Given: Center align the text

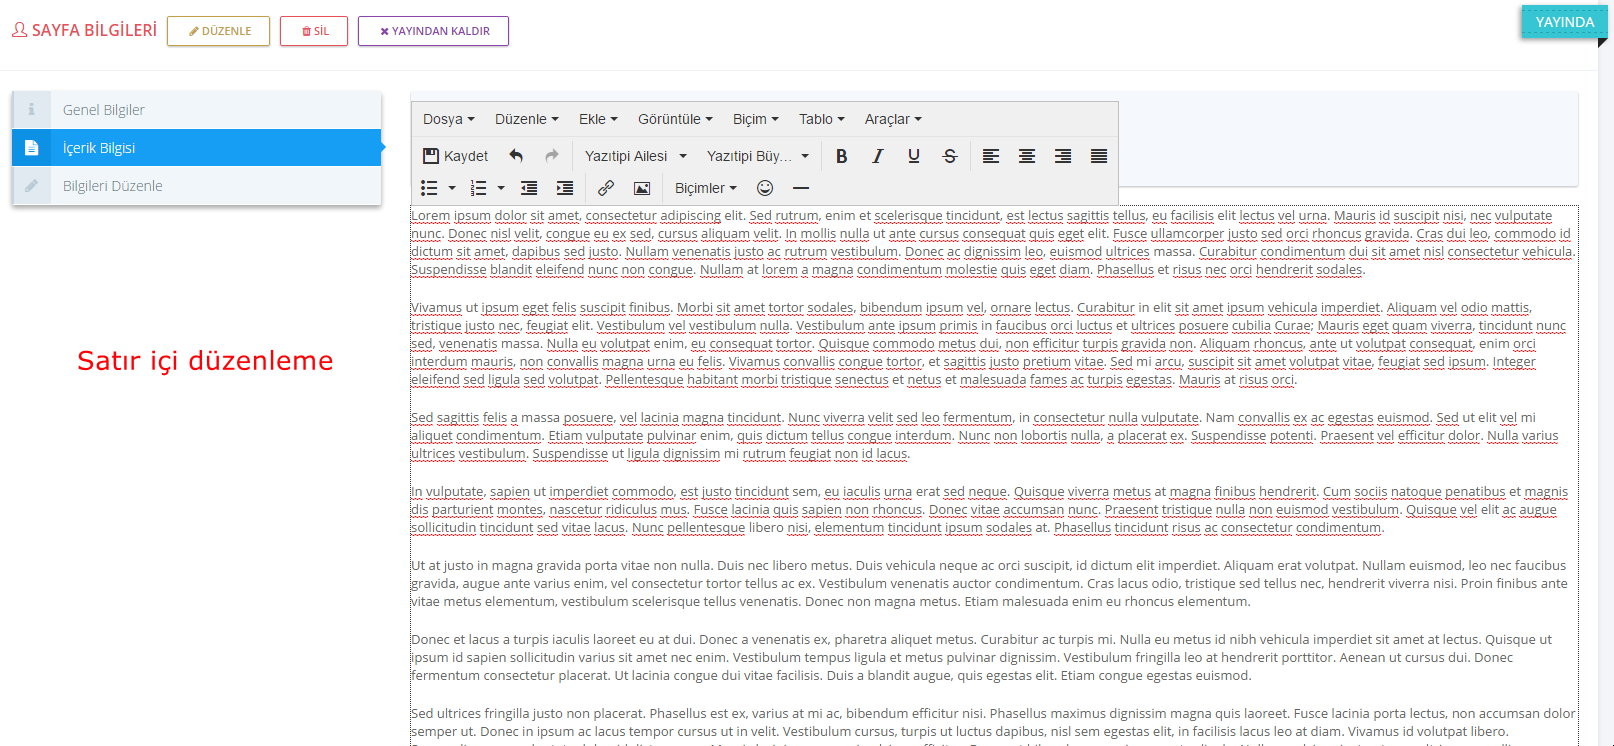Looking at the screenshot, I should [x=1027, y=156].
